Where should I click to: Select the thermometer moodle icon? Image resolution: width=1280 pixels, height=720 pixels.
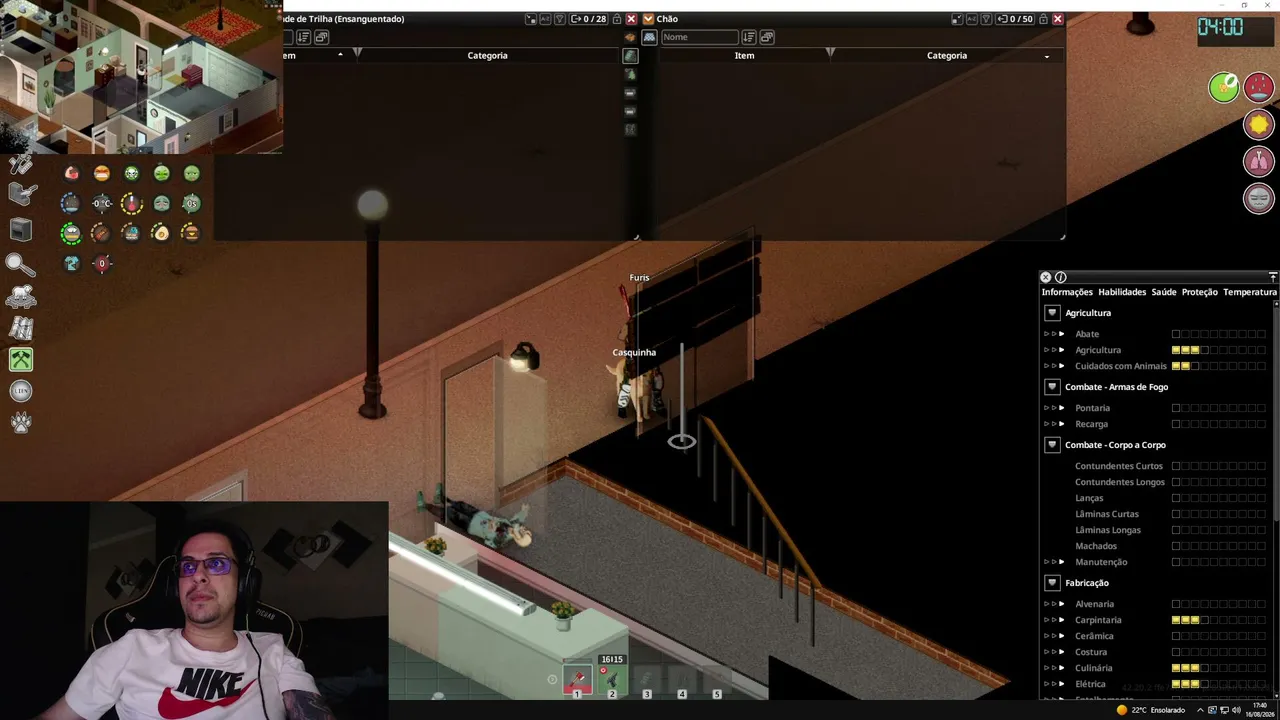tap(131, 203)
